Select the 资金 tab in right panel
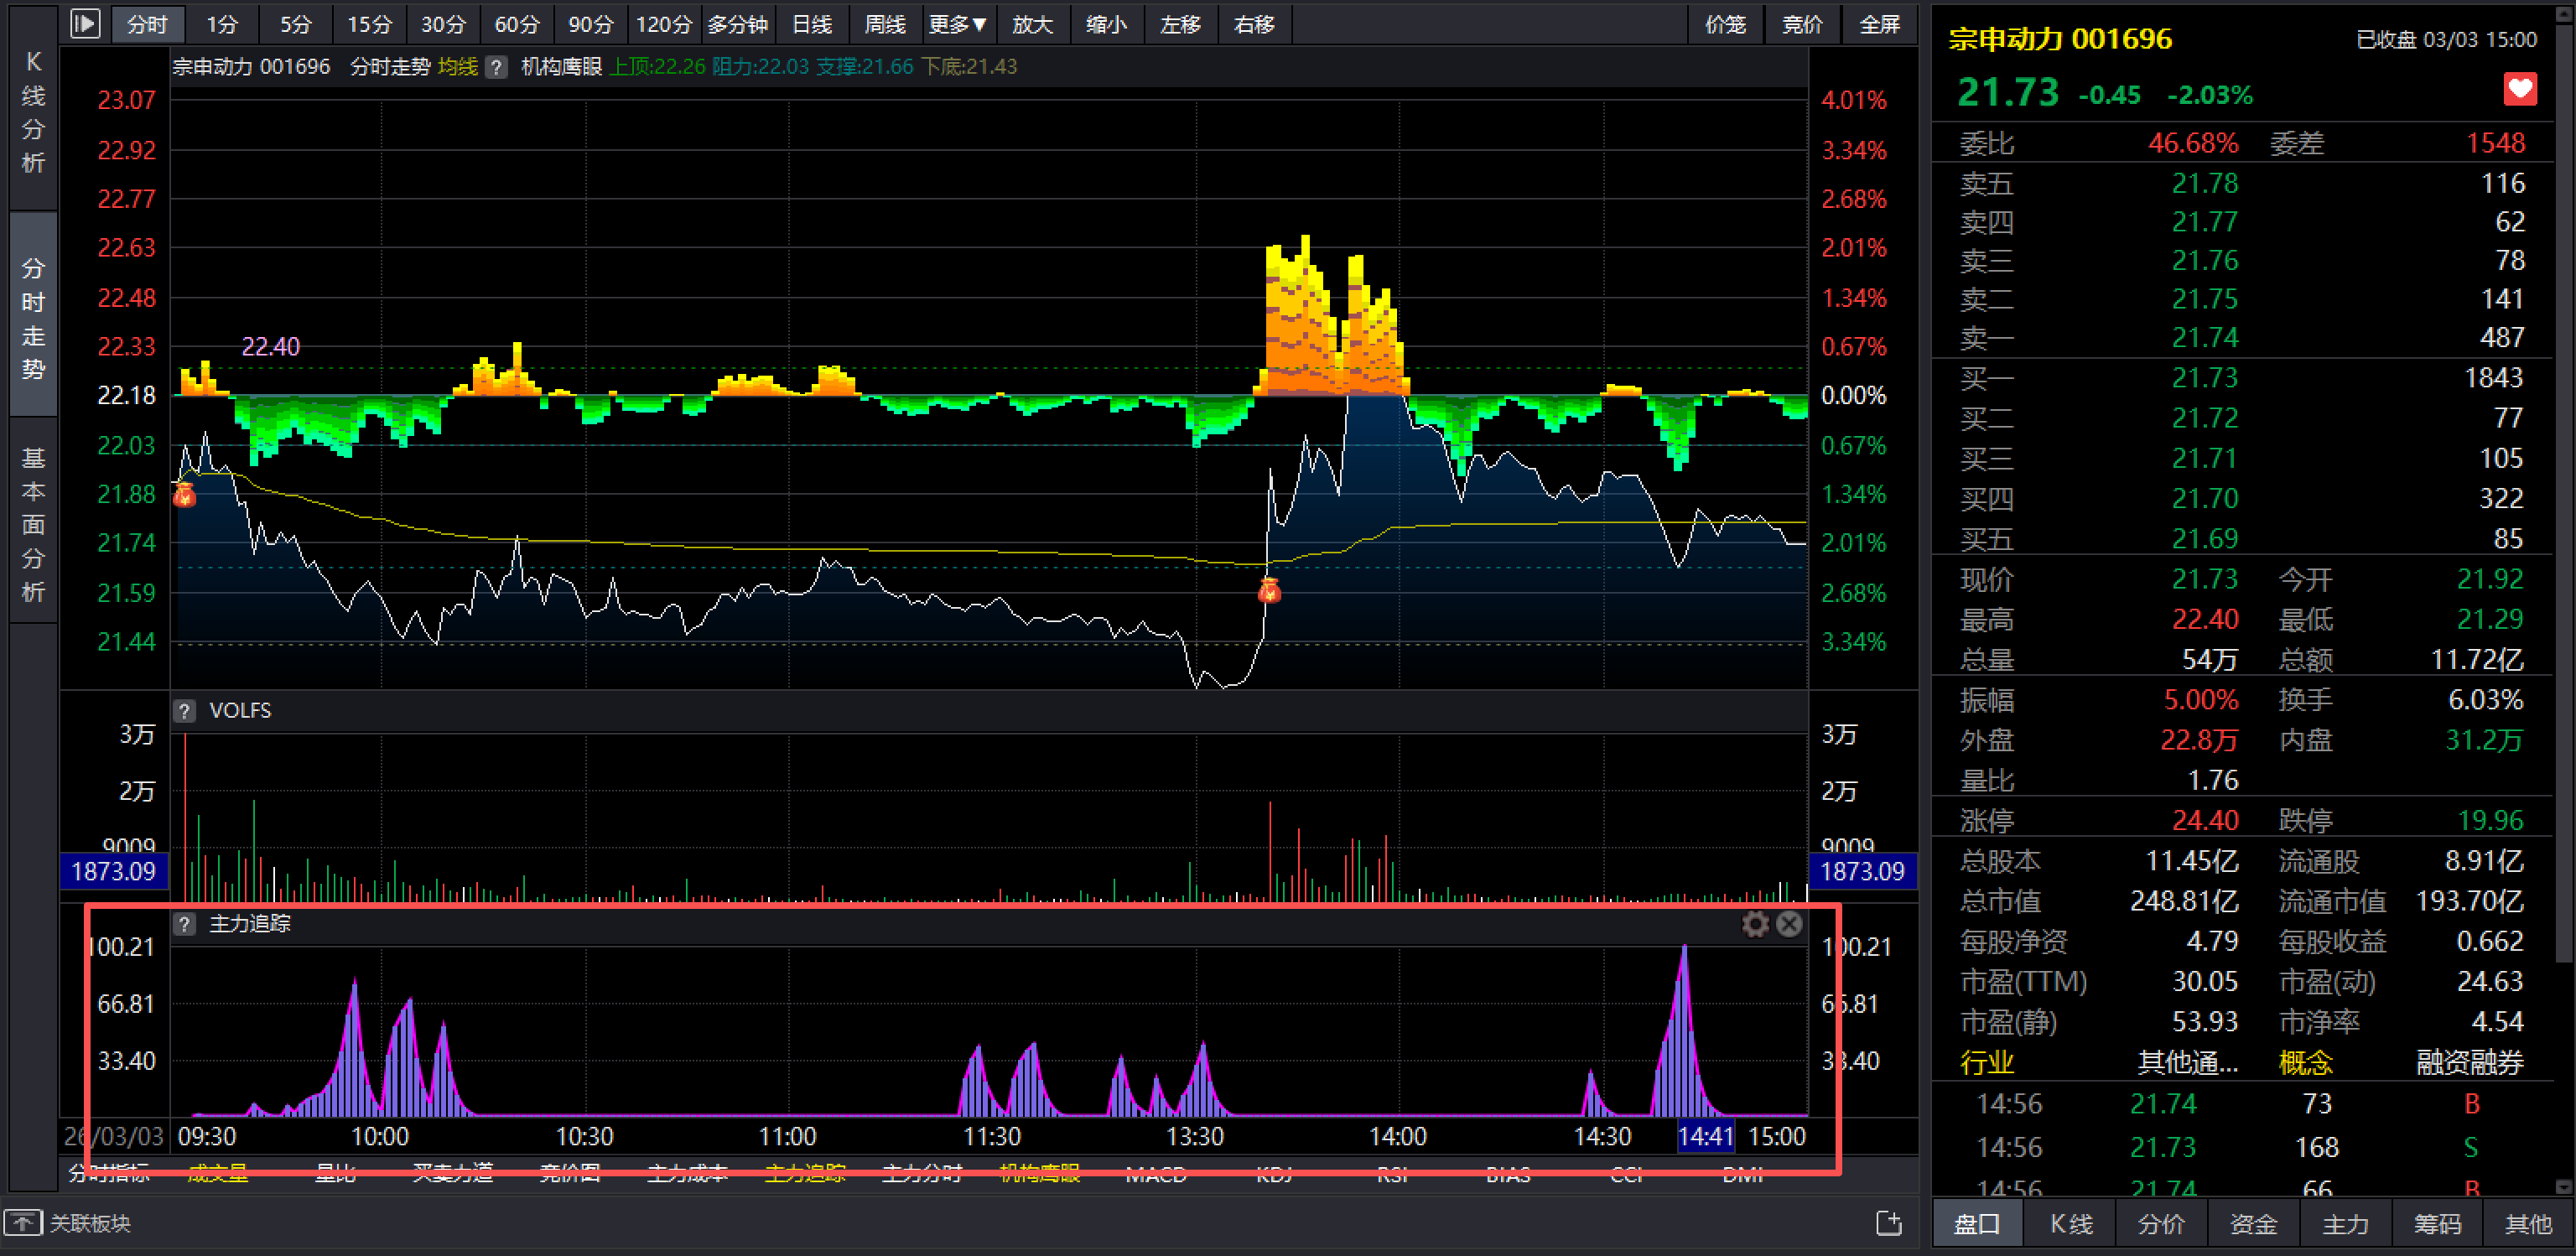This screenshot has width=2576, height=1256. (x=2253, y=1224)
